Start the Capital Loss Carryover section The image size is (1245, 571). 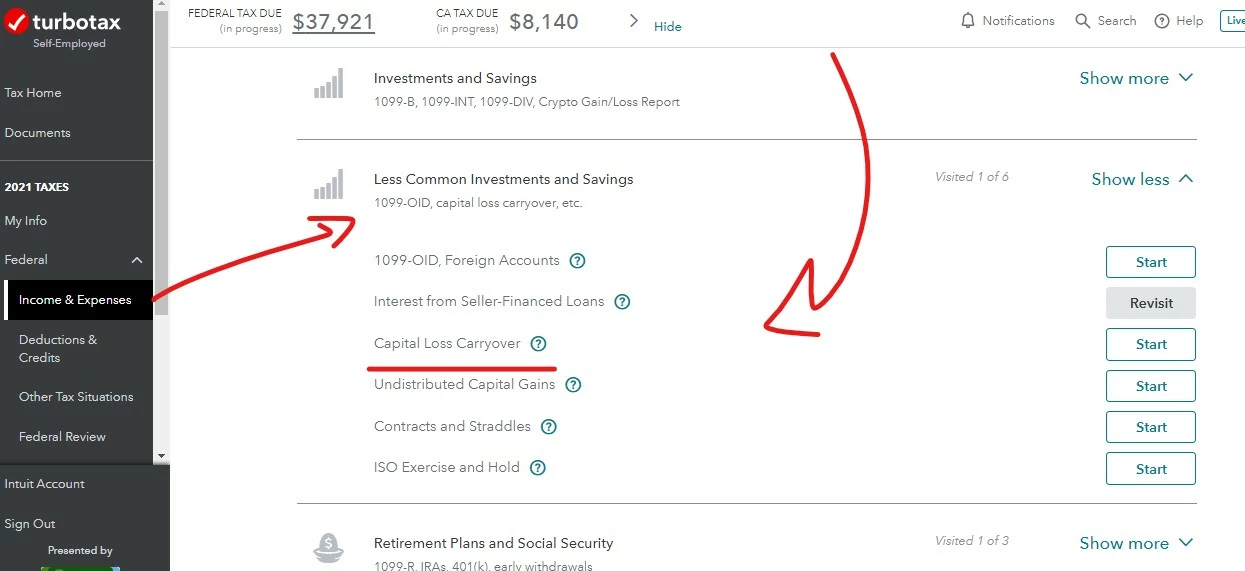tap(1151, 344)
